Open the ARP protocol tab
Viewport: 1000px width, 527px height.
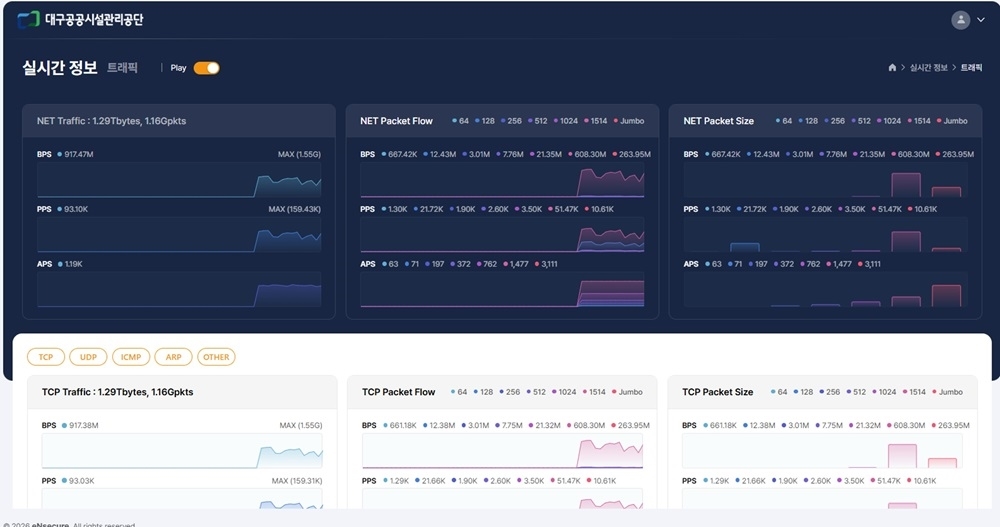[x=173, y=357]
